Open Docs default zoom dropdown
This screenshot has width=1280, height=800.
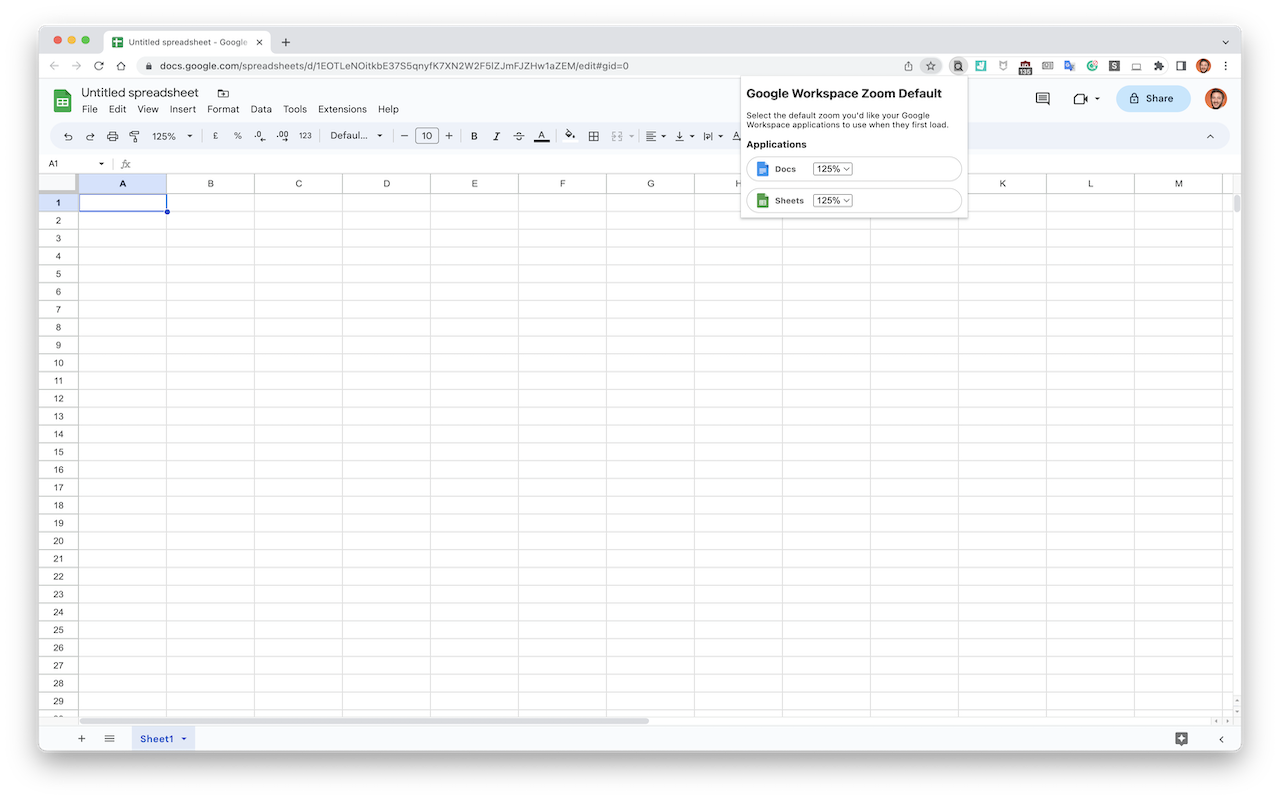pos(832,169)
